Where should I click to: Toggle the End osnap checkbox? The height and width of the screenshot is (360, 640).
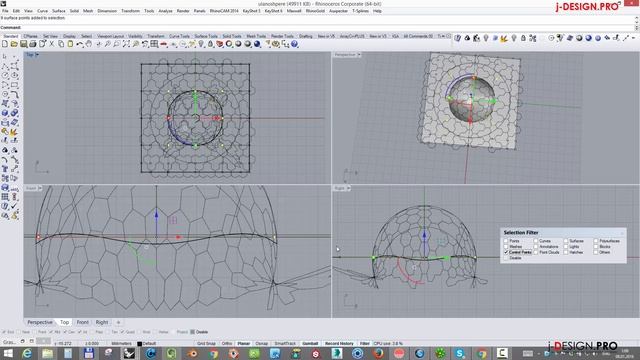(x=4, y=332)
